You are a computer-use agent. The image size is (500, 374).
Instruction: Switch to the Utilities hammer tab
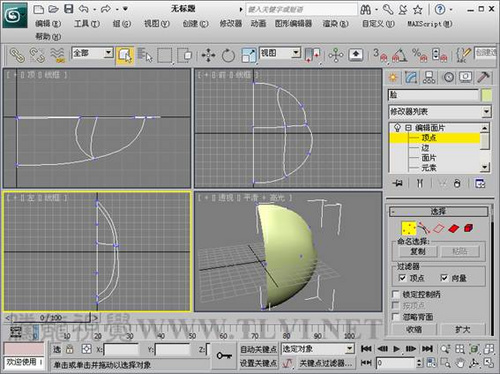point(483,77)
